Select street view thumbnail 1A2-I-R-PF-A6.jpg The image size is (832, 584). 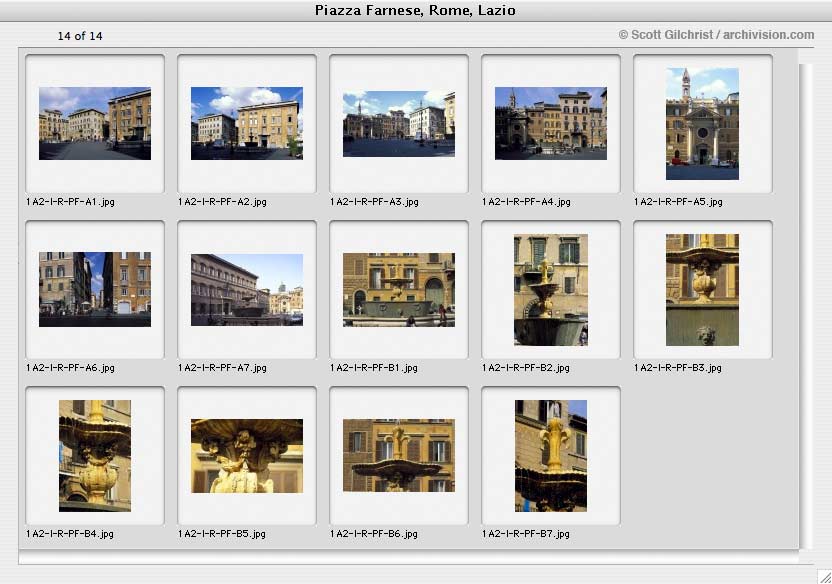point(95,289)
